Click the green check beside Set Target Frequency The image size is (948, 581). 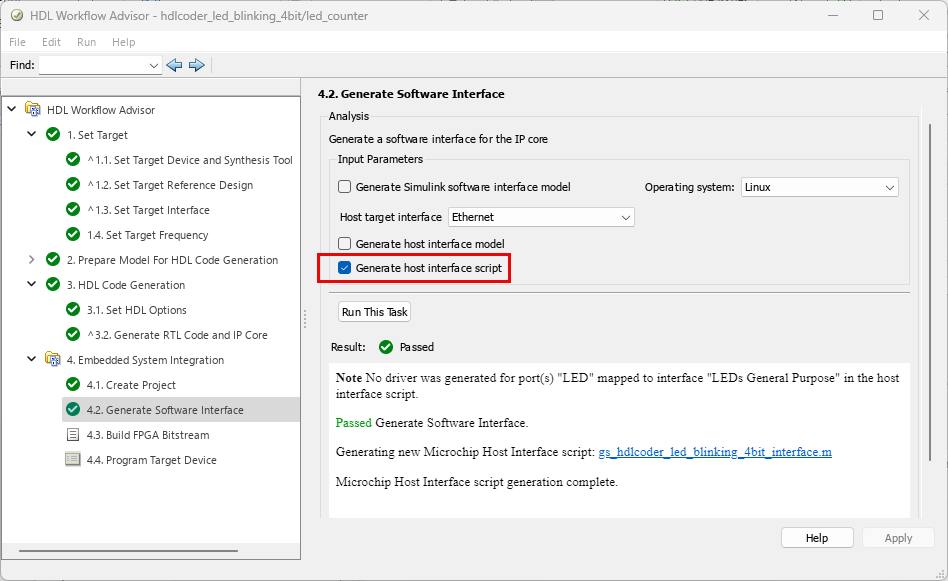(x=72, y=235)
